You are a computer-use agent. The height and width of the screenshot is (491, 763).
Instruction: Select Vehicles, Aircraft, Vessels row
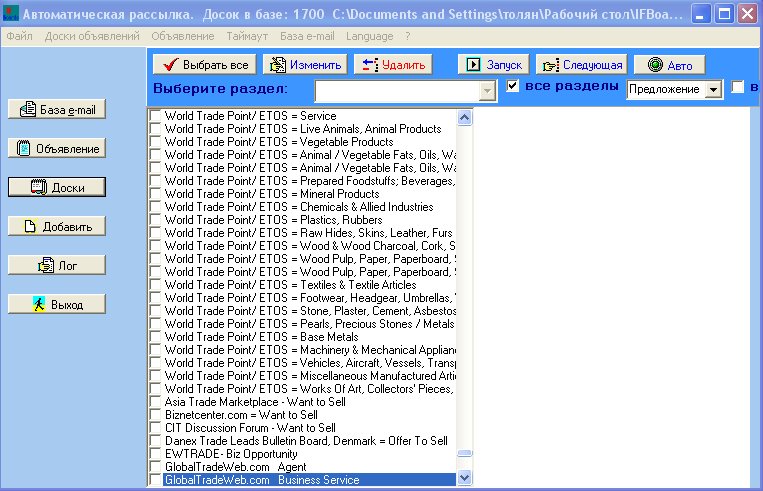309,363
